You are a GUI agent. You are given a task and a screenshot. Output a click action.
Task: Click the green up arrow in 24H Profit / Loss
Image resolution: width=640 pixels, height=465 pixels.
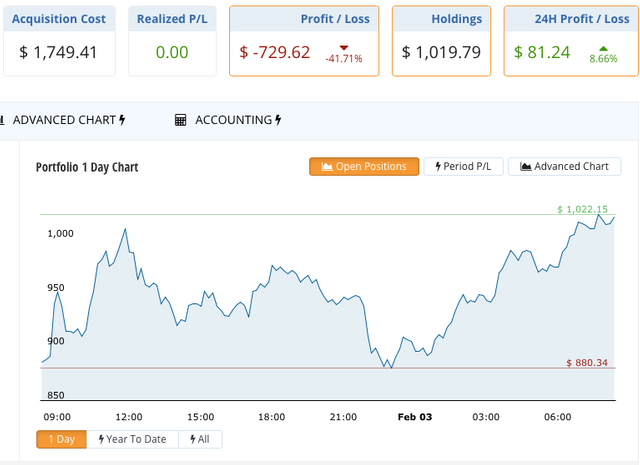point(603,47)
